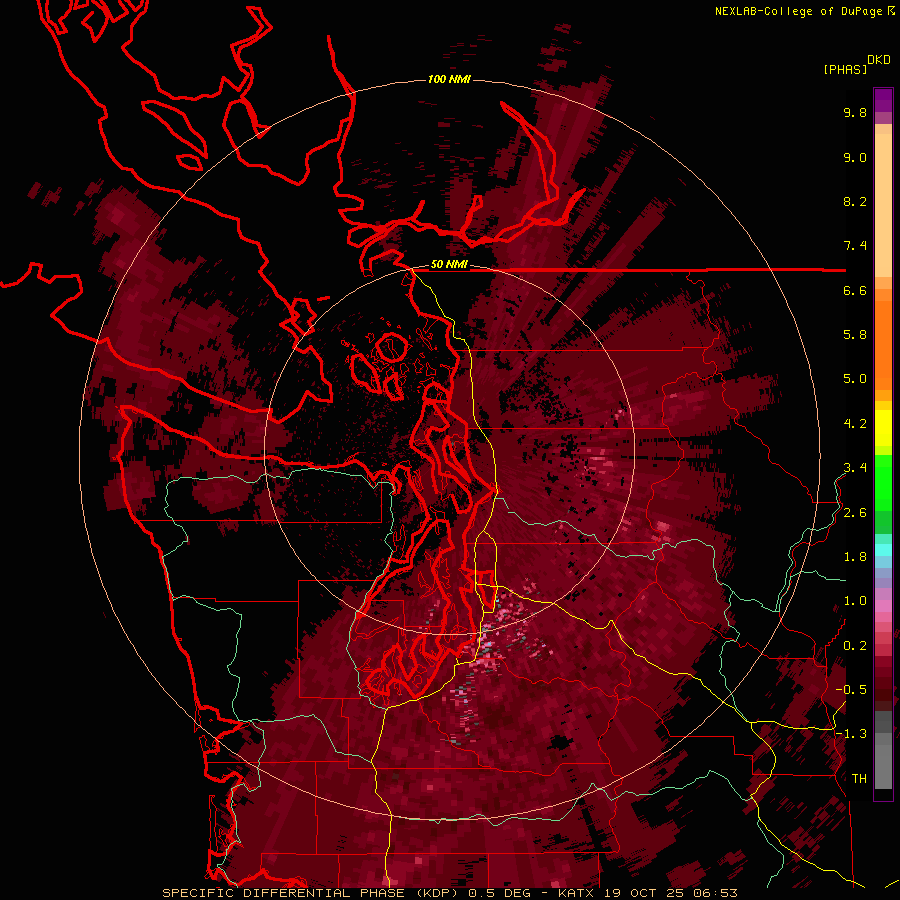Click the 5.0 scale value
This screenshot has height=900, width=900.
855,379
